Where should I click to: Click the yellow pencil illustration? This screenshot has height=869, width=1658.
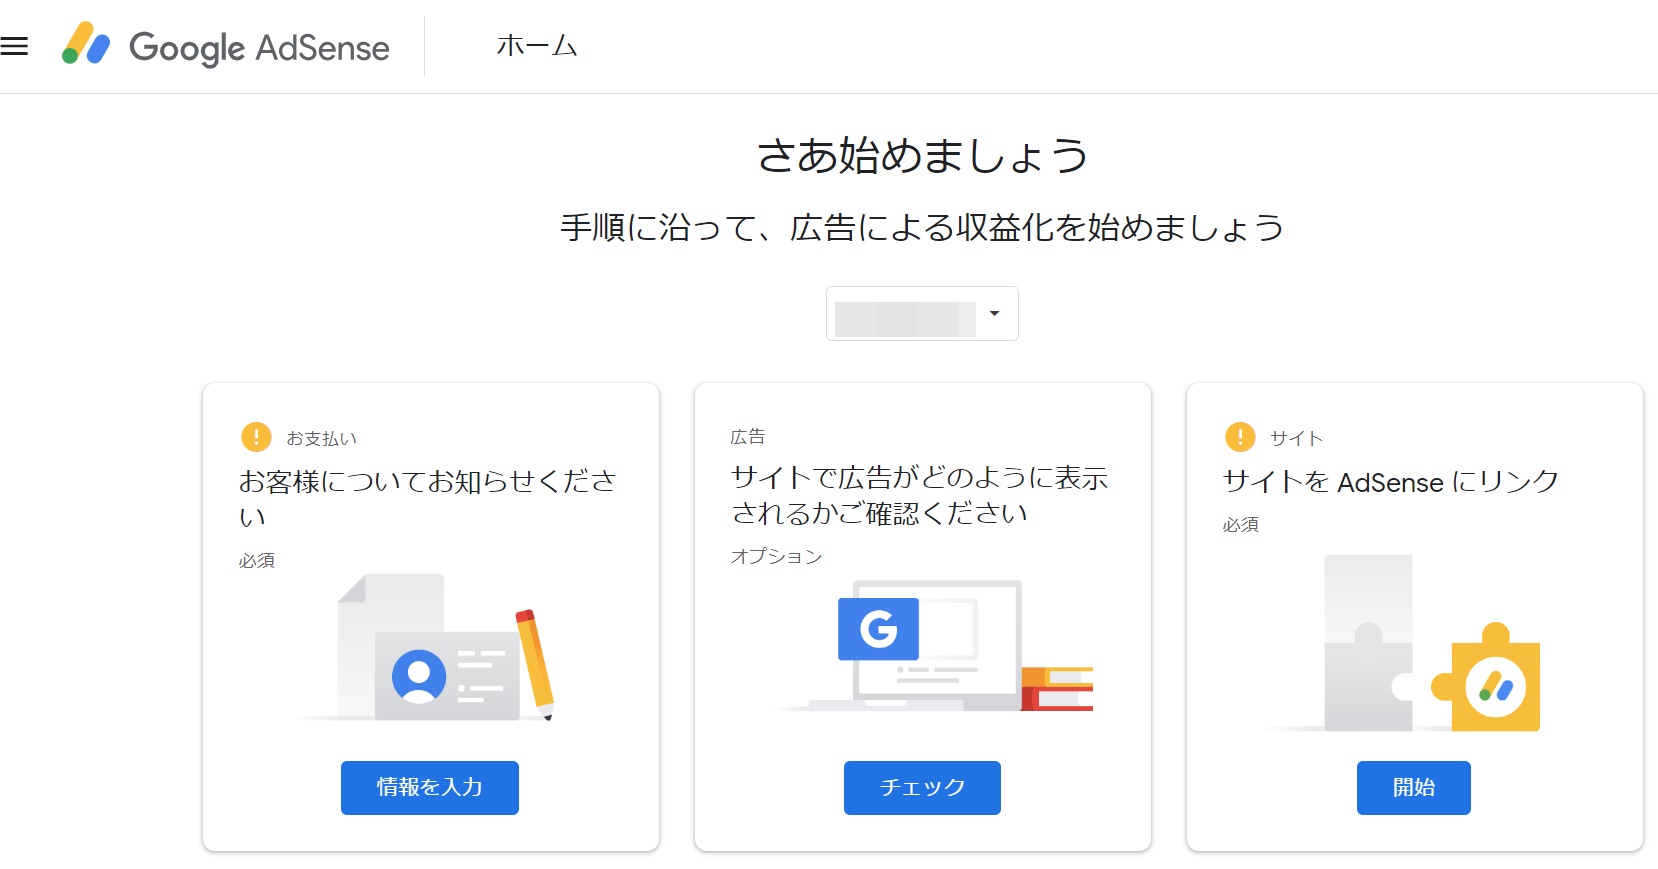coord(535,663)
